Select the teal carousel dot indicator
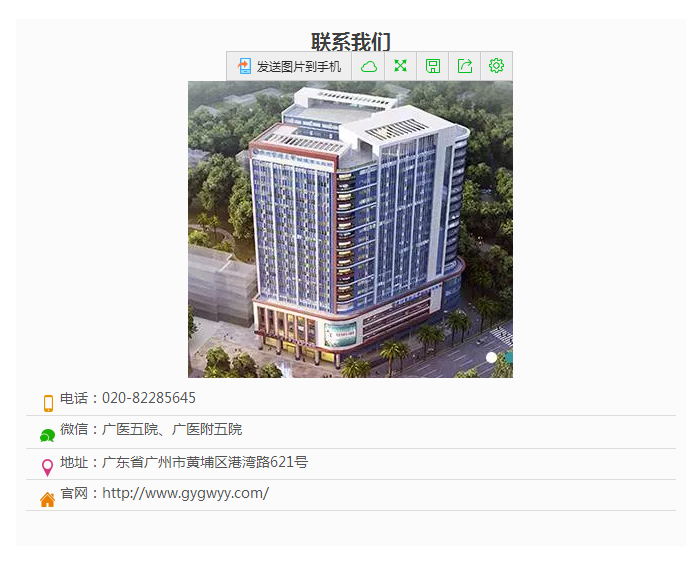Image resolution: width=696 pixels, height=568 pixels. point(509,358)
